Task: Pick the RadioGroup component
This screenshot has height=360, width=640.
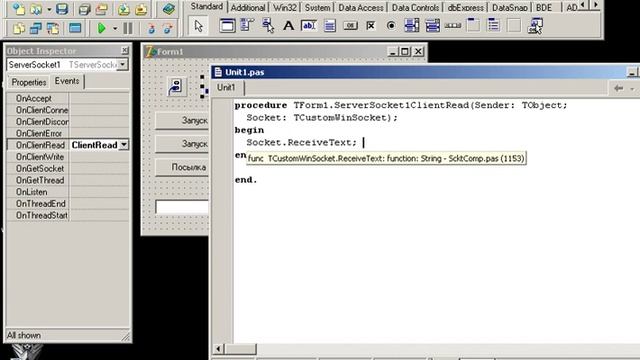Action: tap(493, 26)
